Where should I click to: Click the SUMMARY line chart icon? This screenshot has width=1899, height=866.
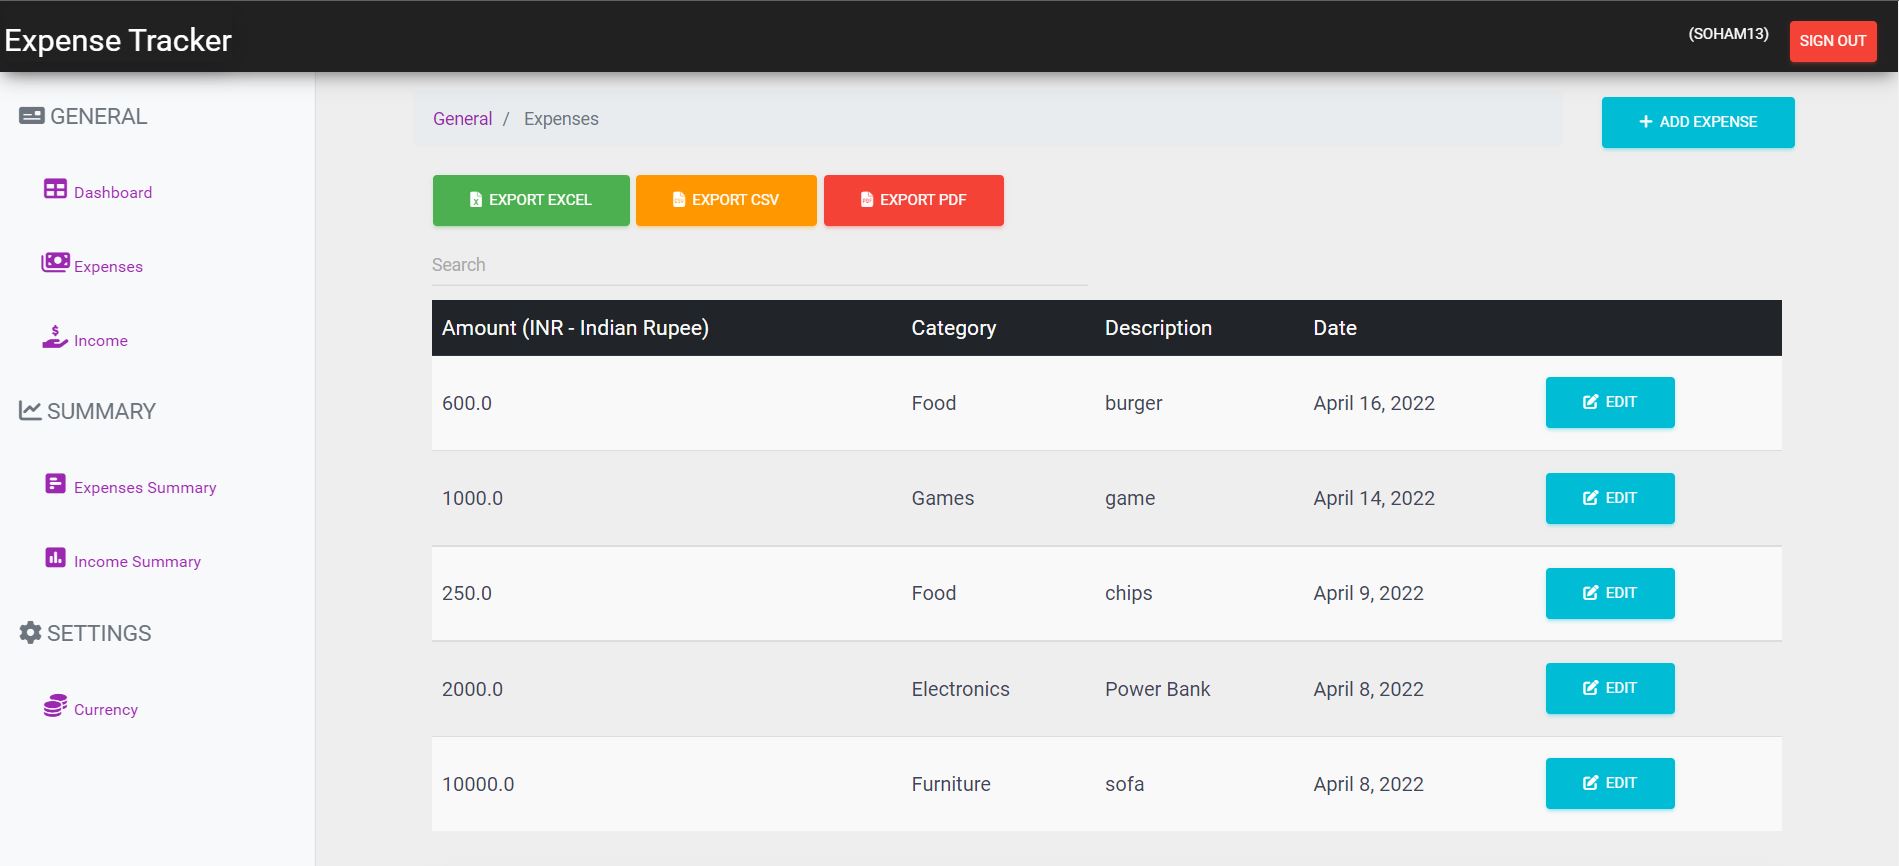30,411
